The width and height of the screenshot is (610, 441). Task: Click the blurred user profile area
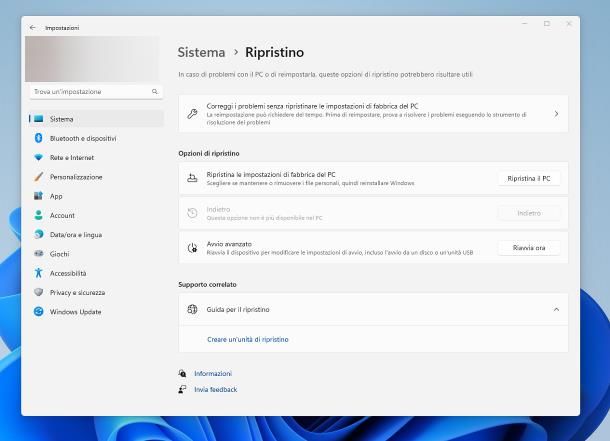92,59
